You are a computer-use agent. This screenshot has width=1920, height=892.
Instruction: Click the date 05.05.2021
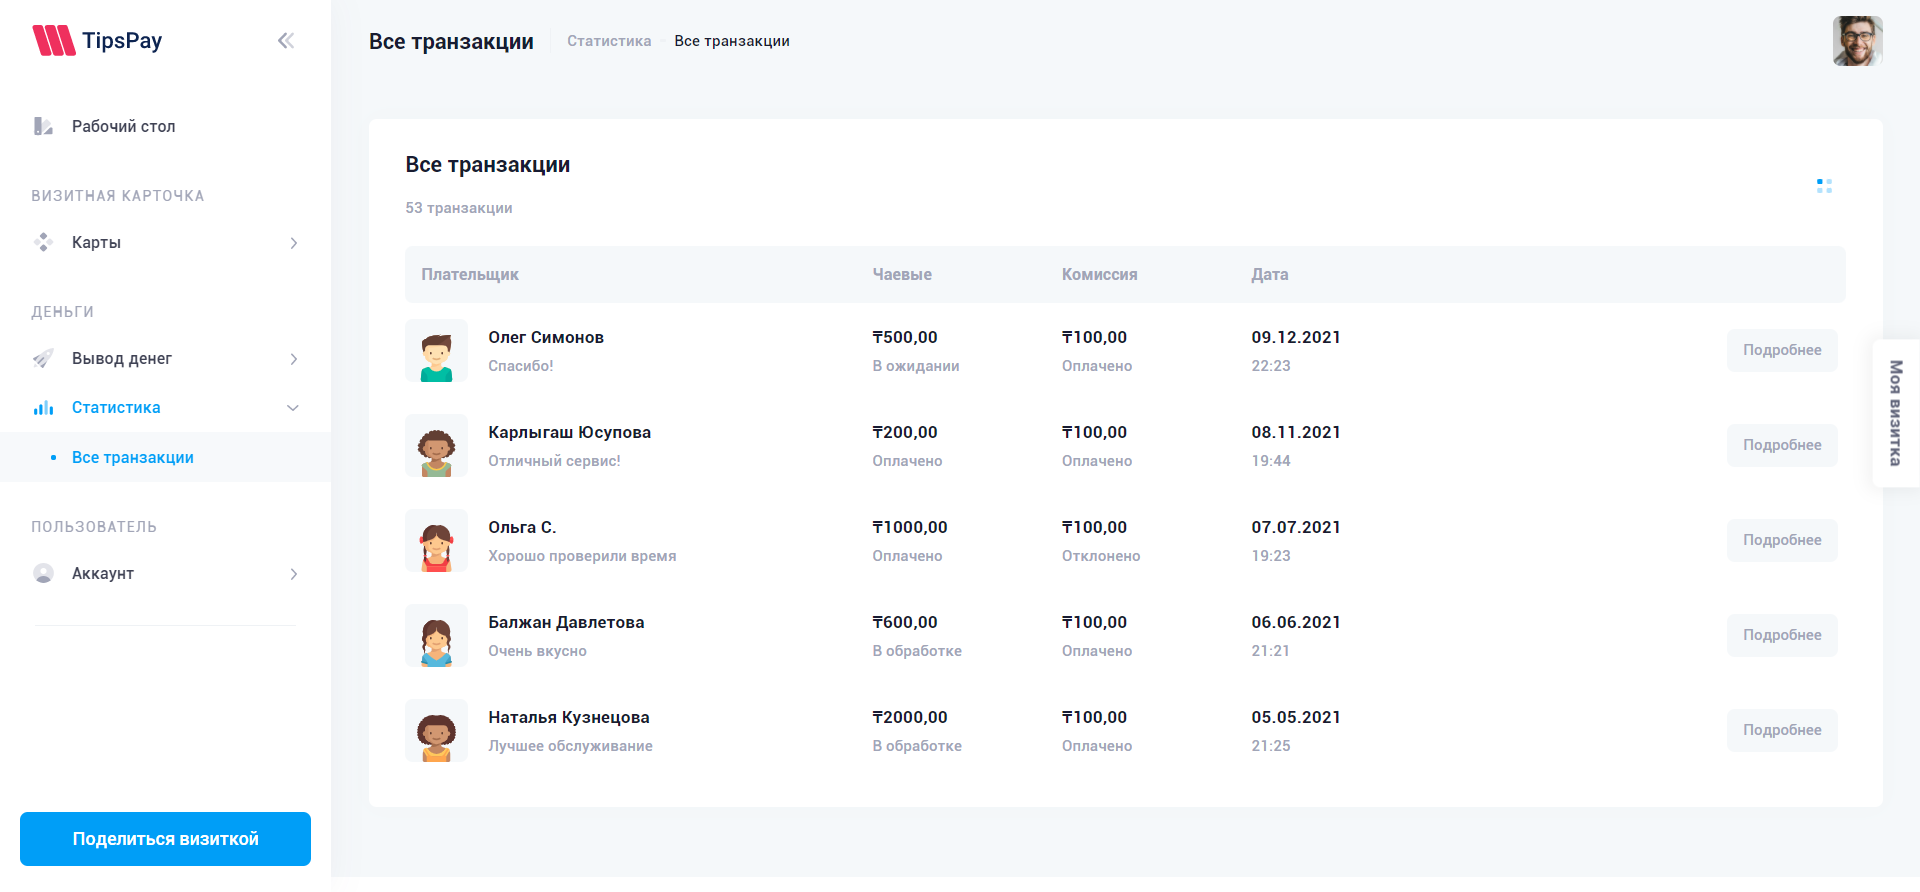point(1296,717)
